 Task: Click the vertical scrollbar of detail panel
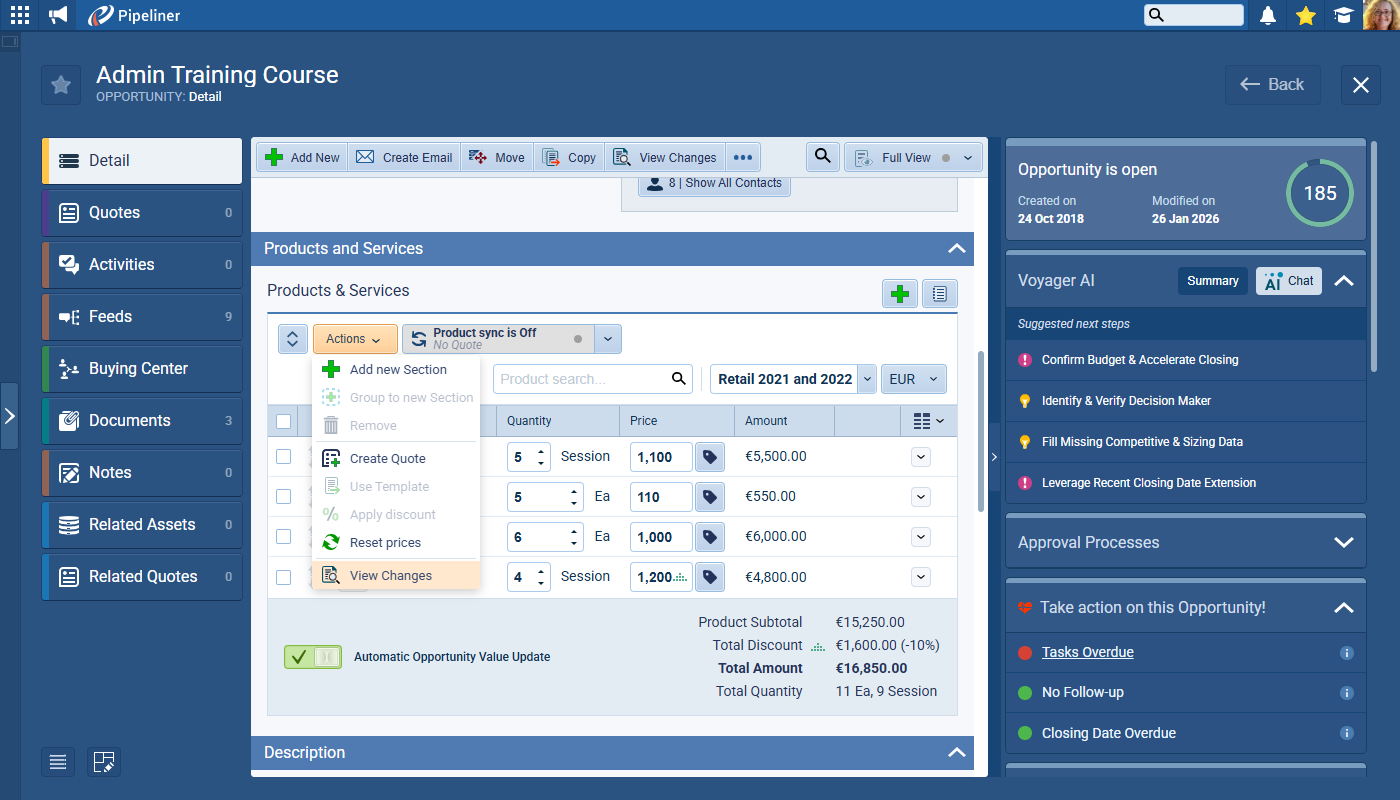point(980,430)
